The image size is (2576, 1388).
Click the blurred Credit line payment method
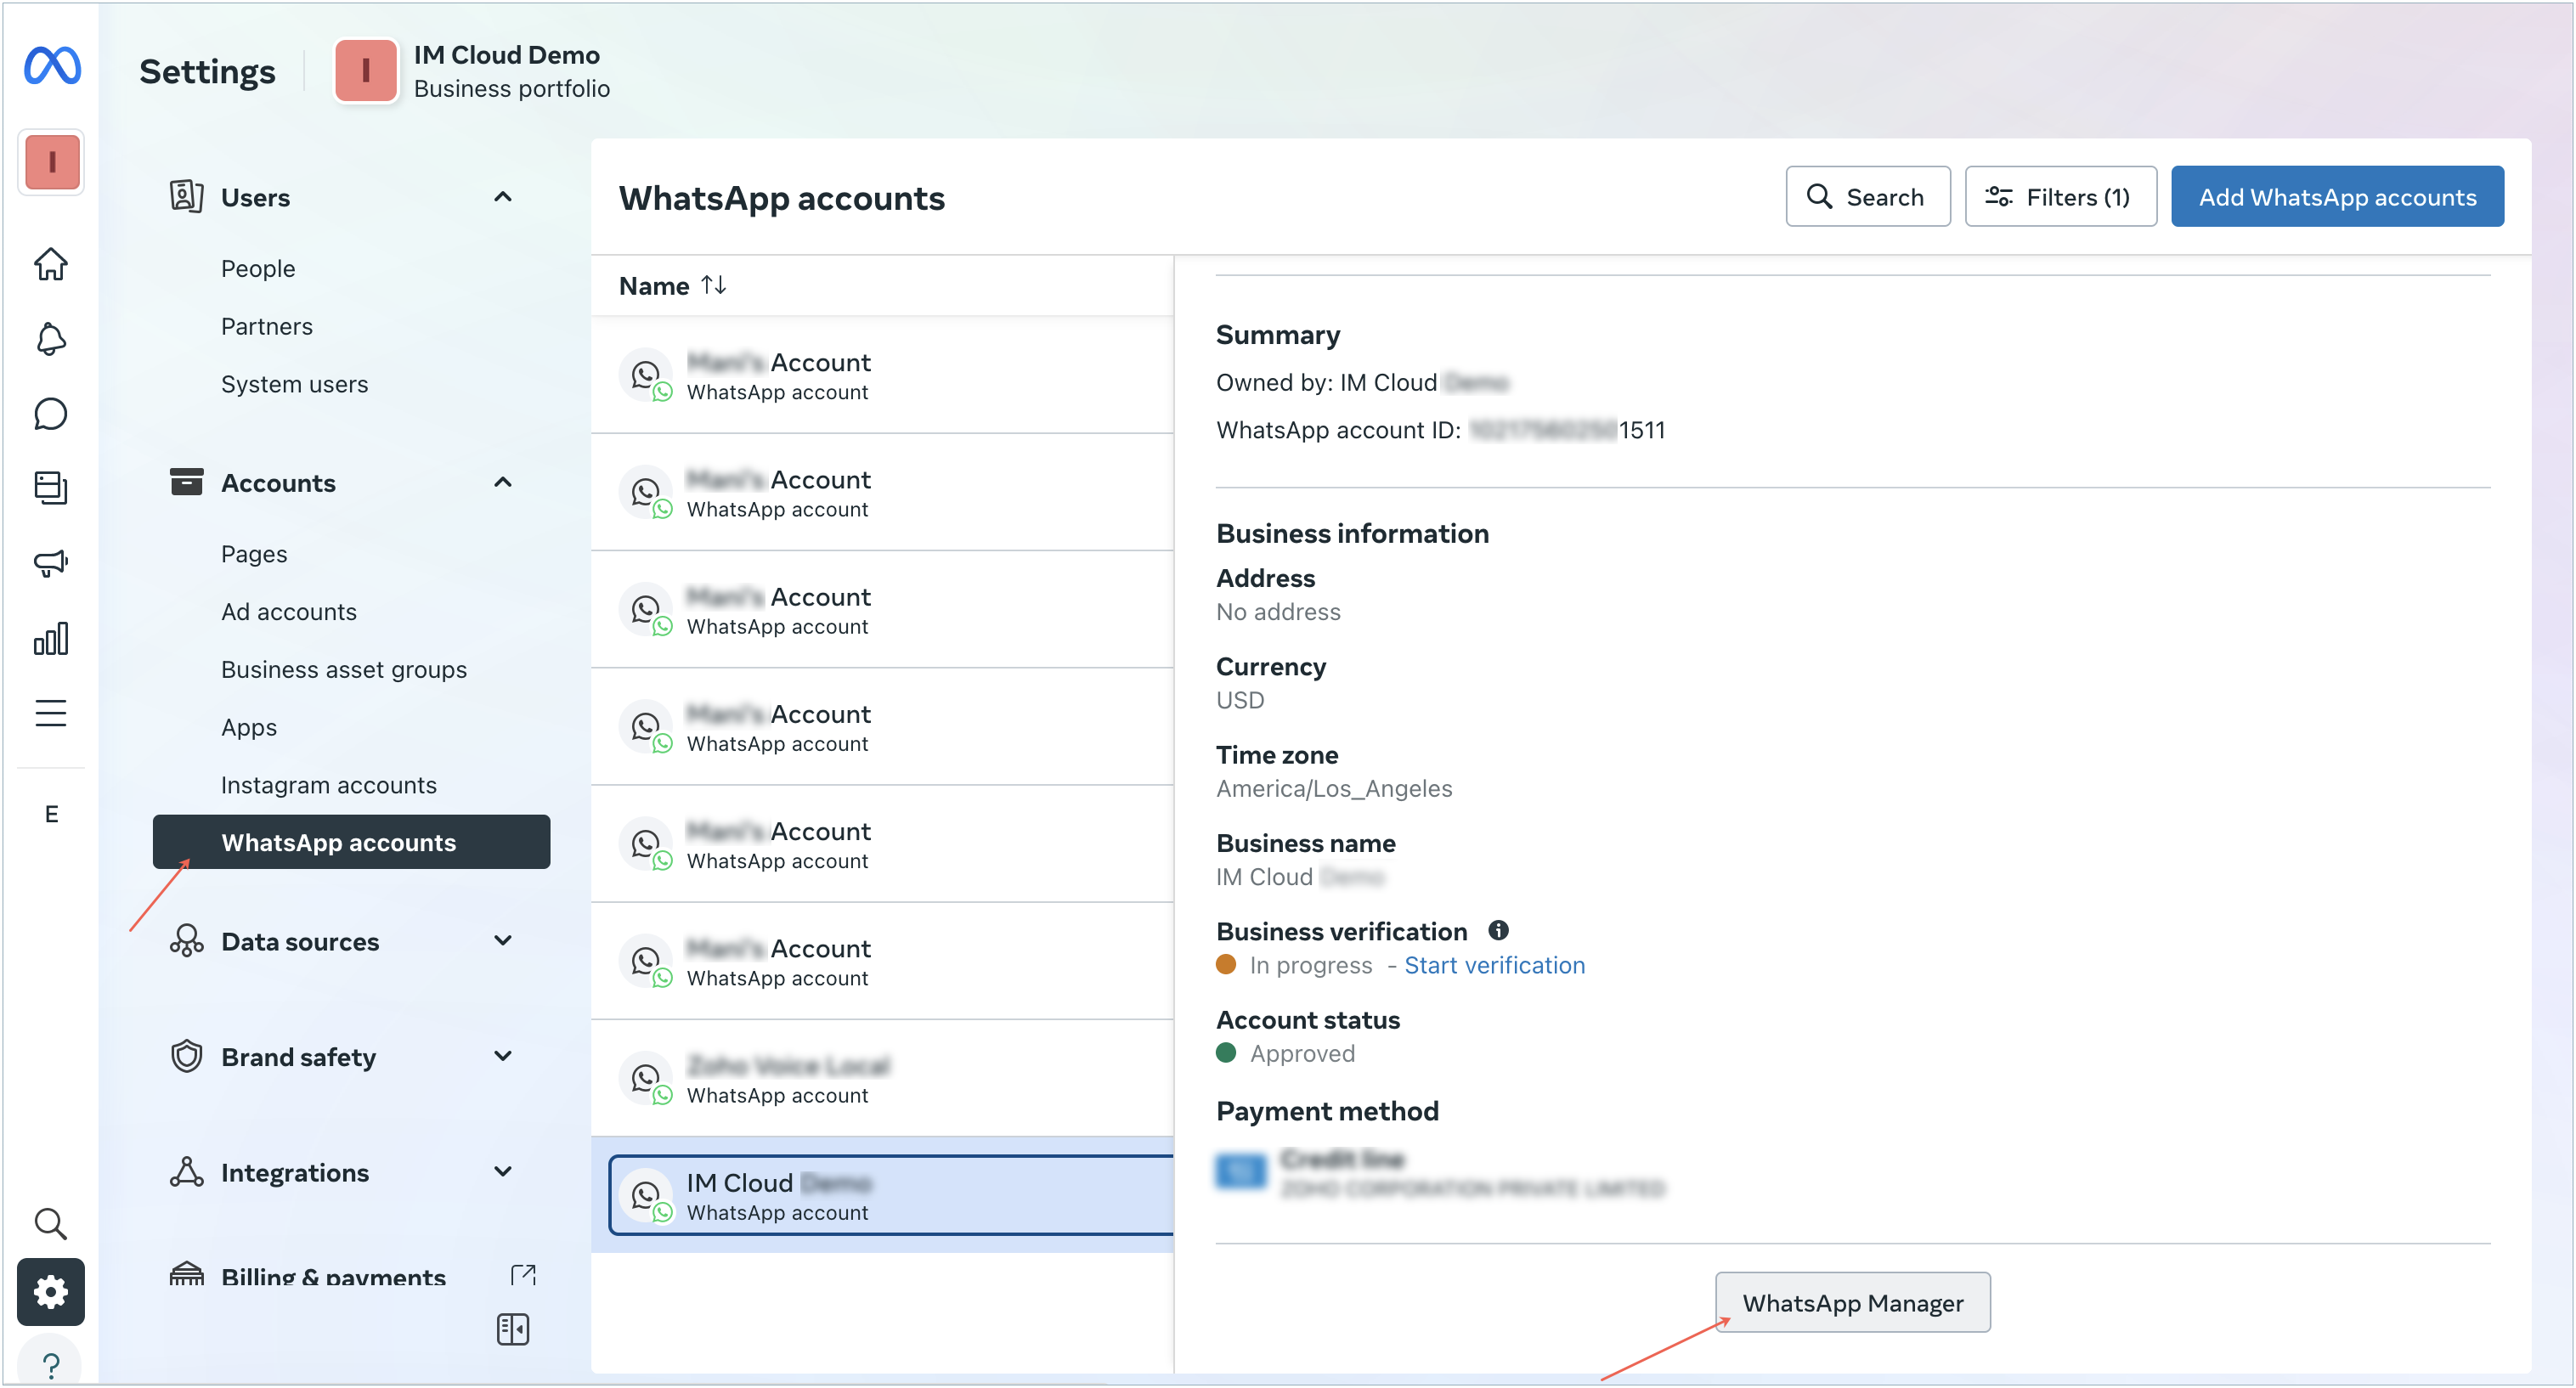click(x=1439, y=1173)
